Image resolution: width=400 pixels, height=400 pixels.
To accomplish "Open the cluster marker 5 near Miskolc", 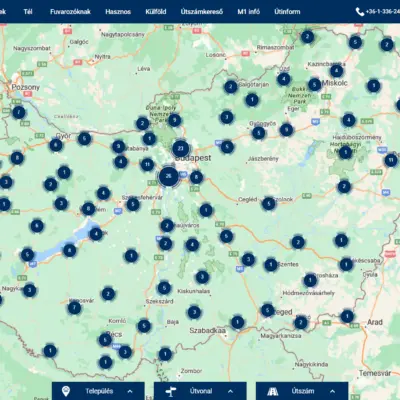I will 314,85.
